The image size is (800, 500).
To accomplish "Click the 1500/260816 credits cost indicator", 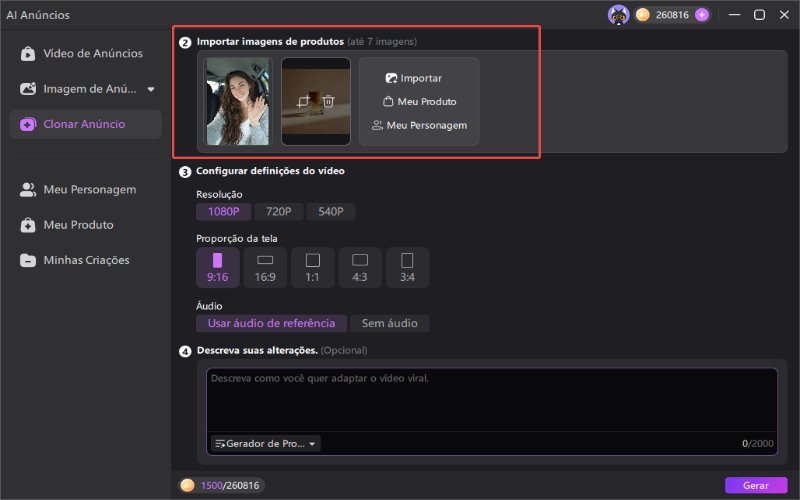I will point(221,485).
